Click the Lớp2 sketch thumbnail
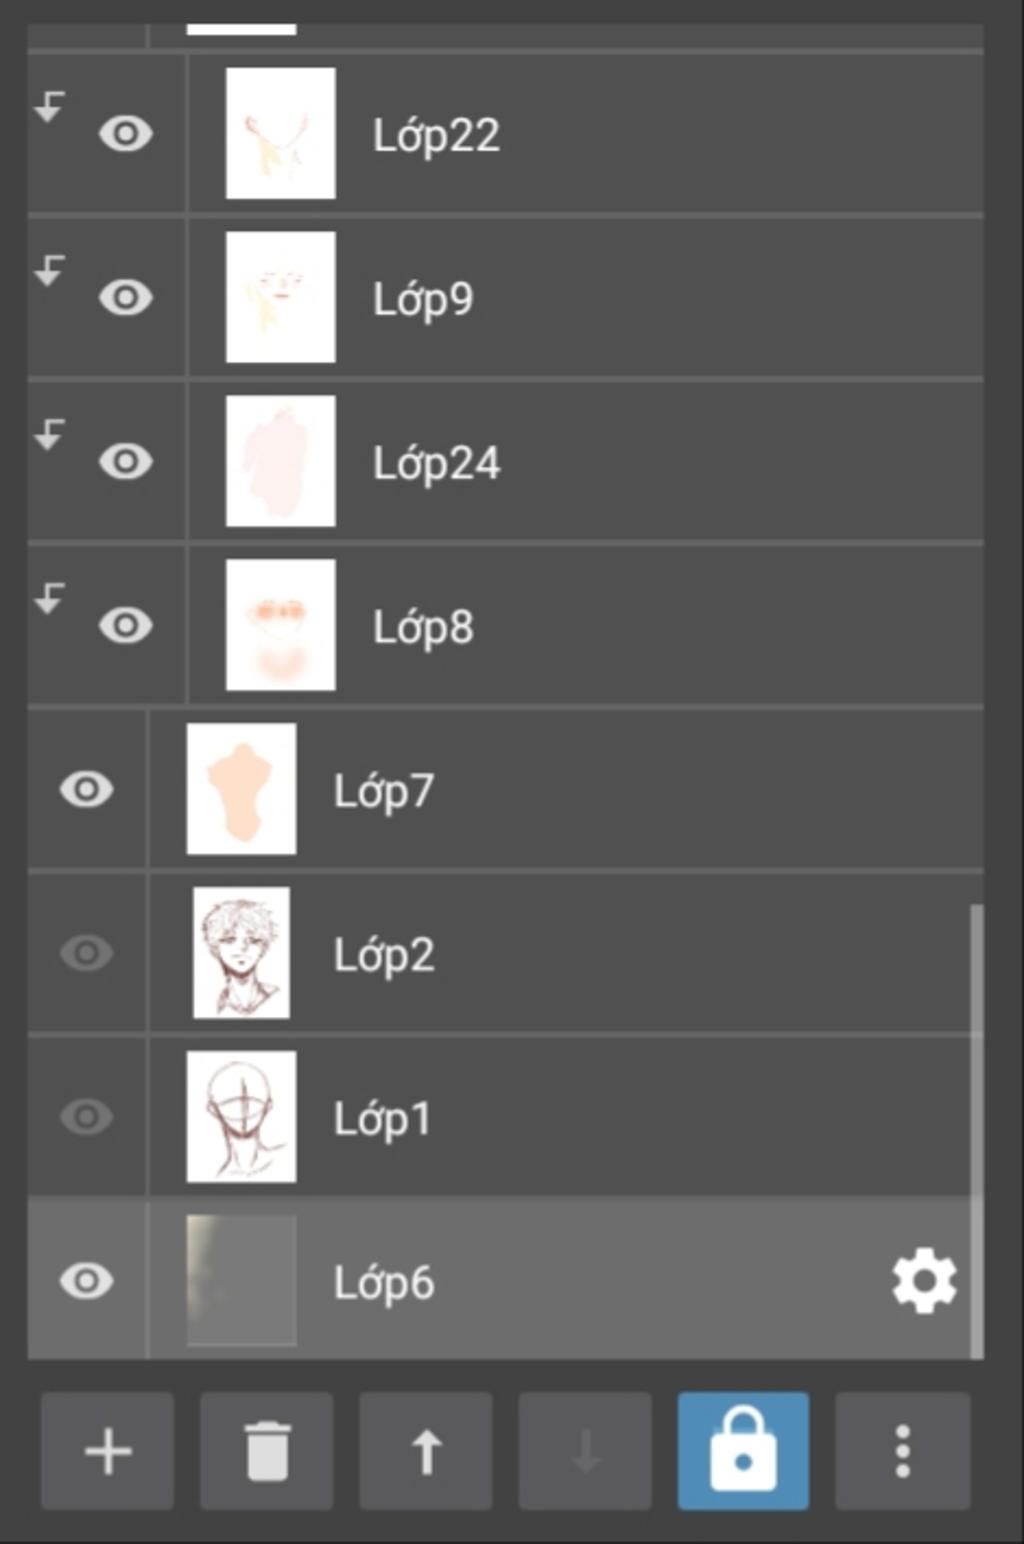Image resolution: width=1024 pixels, height=1544 pixels. pyautogui.click(x=241, y=953)
